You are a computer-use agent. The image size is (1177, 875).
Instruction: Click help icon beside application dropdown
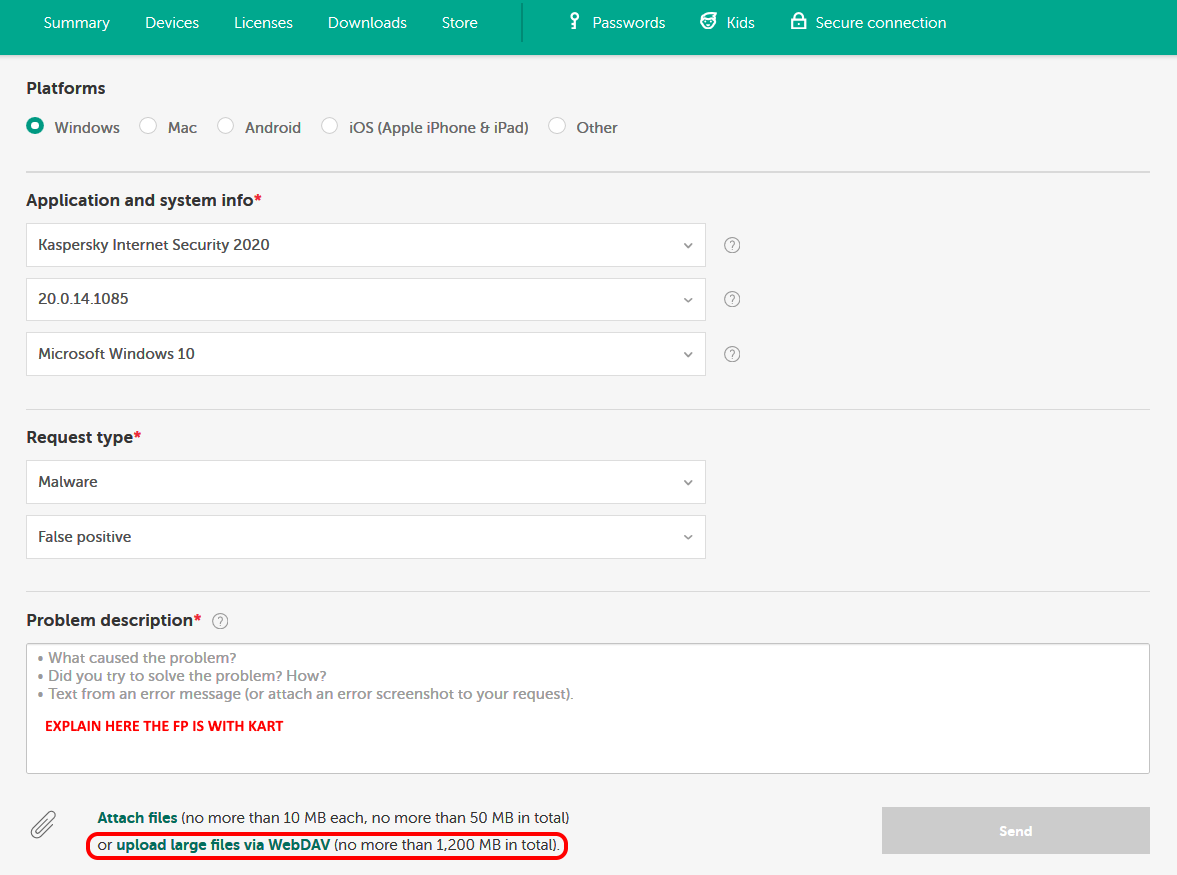click(732, 245)
